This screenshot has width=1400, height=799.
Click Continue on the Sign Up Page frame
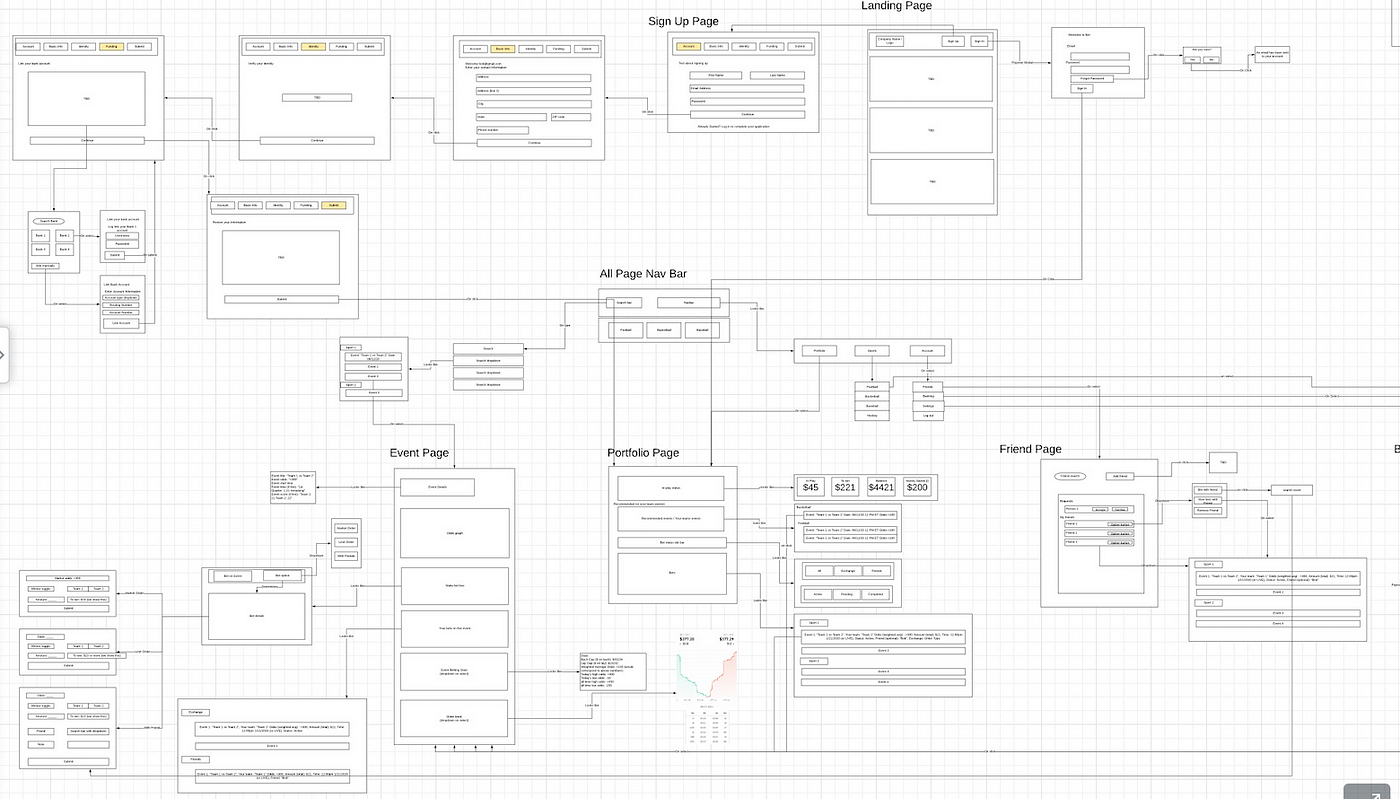[x=747, y=115]
